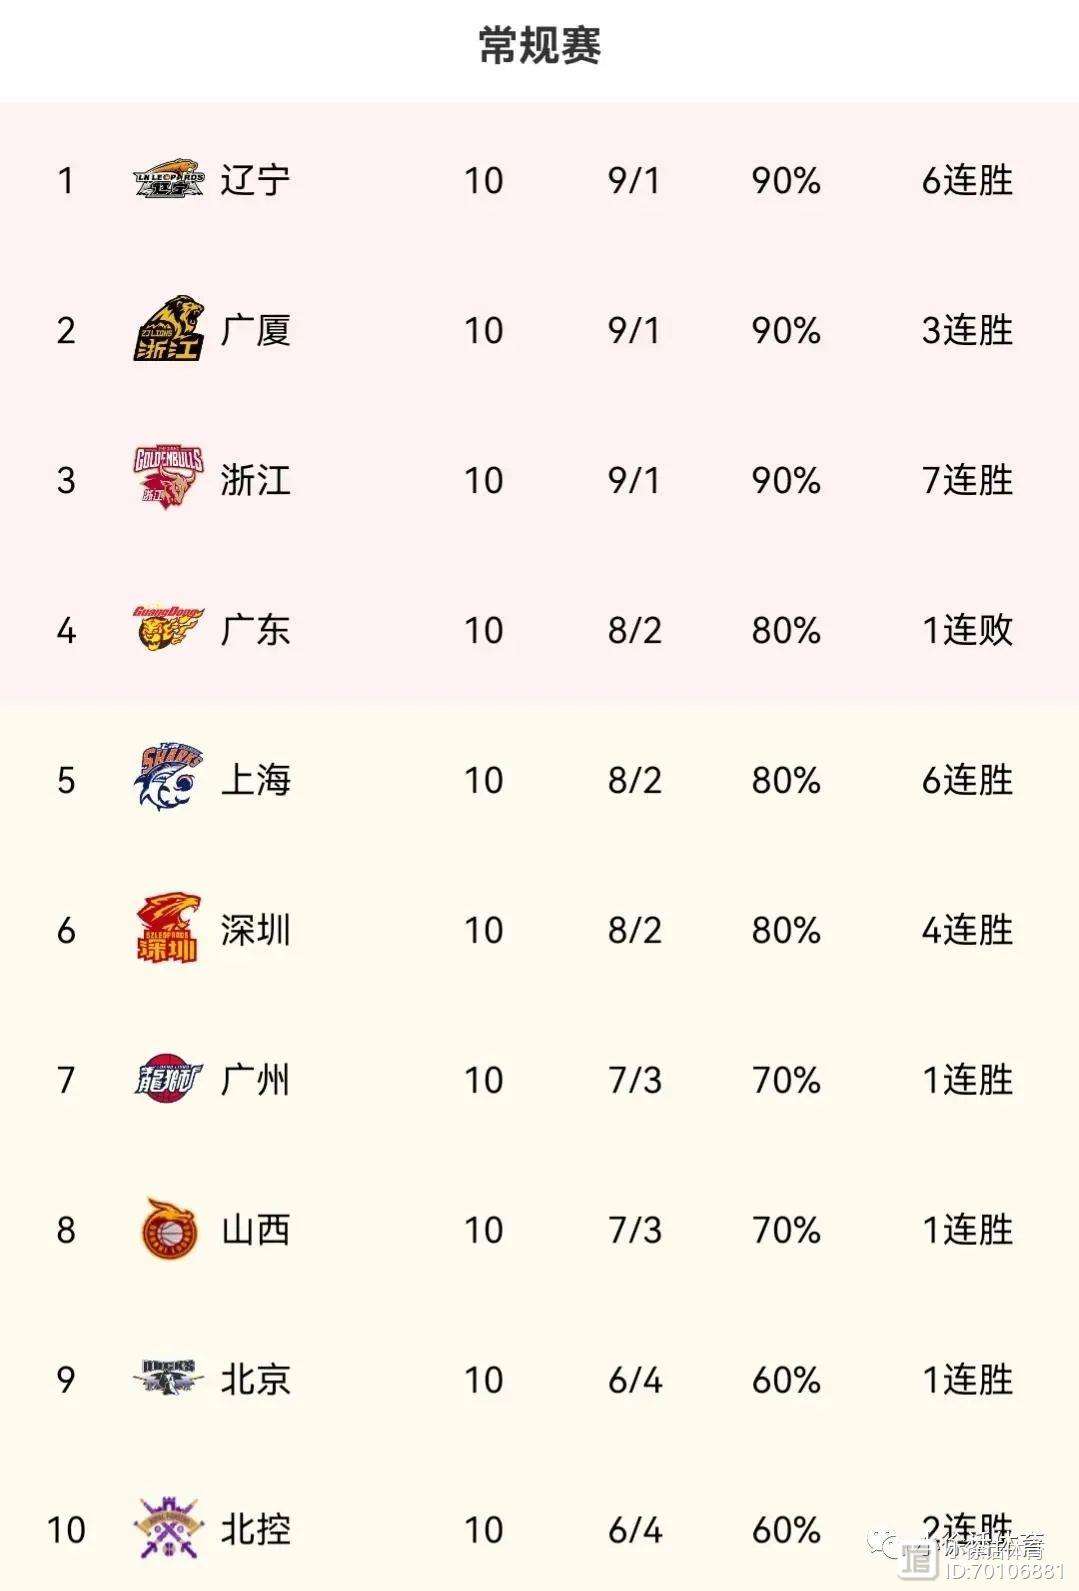
Task: Open team name 北控
Action: click(x=256, y=1529)
